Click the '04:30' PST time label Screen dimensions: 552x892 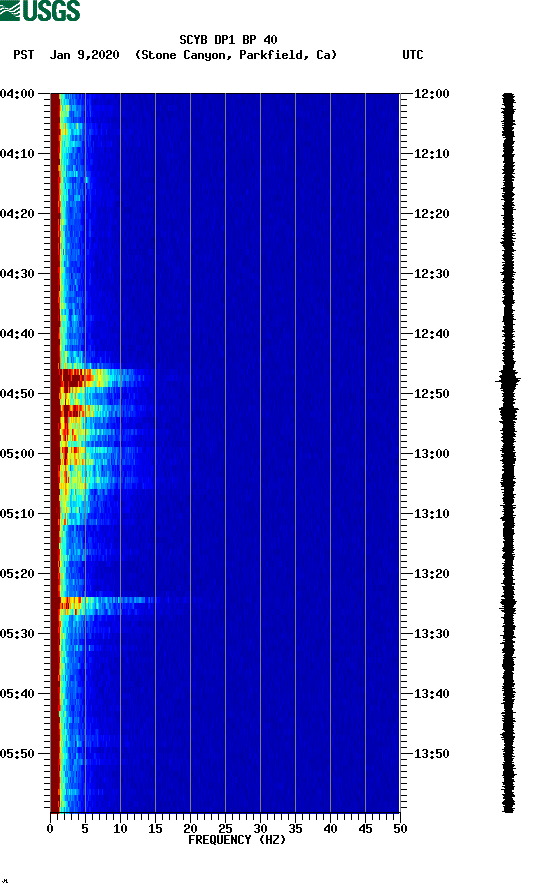[18, 274]
